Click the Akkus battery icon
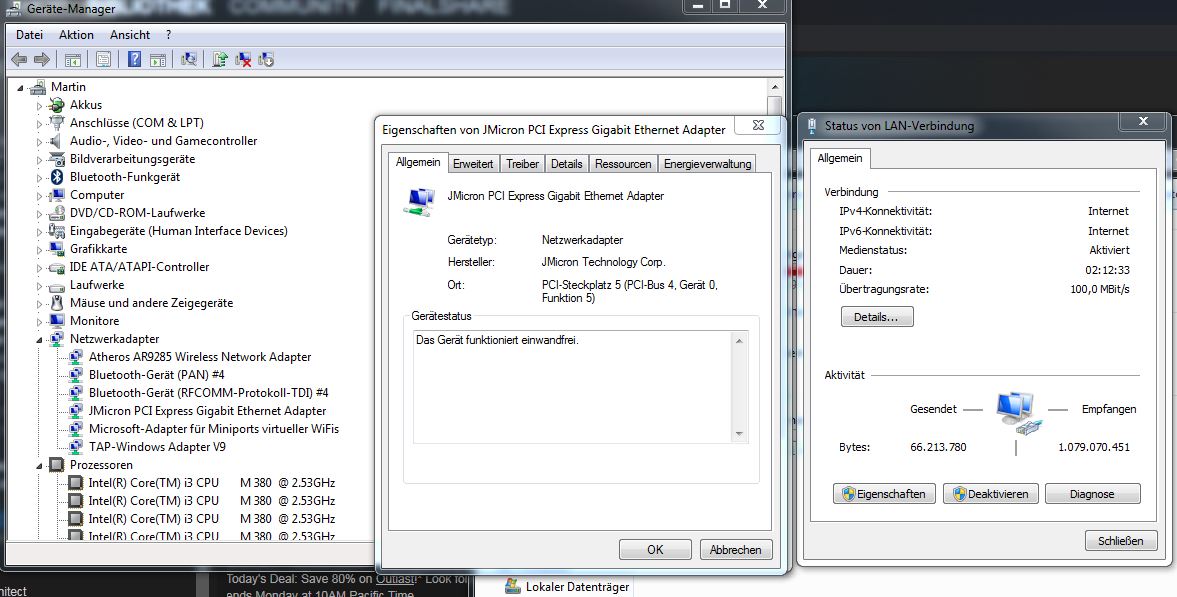1177x597 pixels. point(56,105)
